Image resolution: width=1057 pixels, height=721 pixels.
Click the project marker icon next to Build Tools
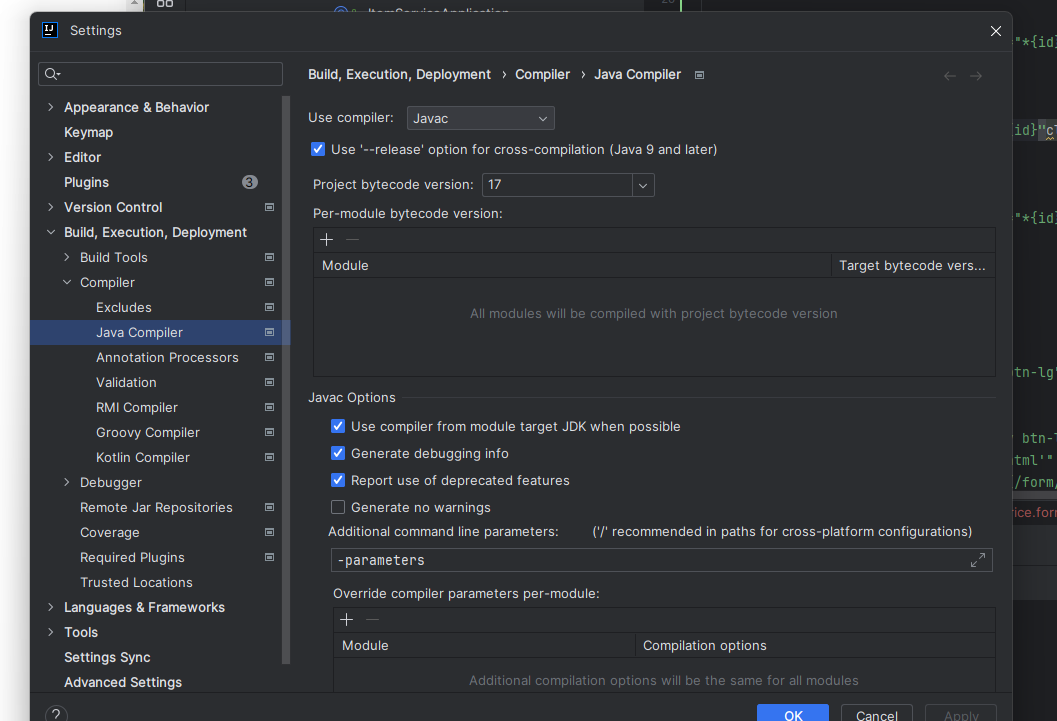coord(270,257)
